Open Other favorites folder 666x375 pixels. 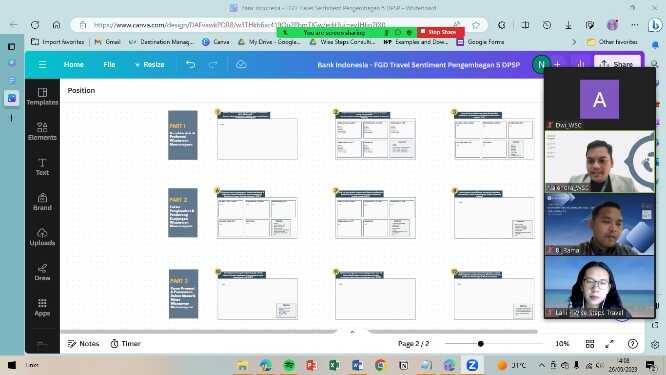(612, 42)
